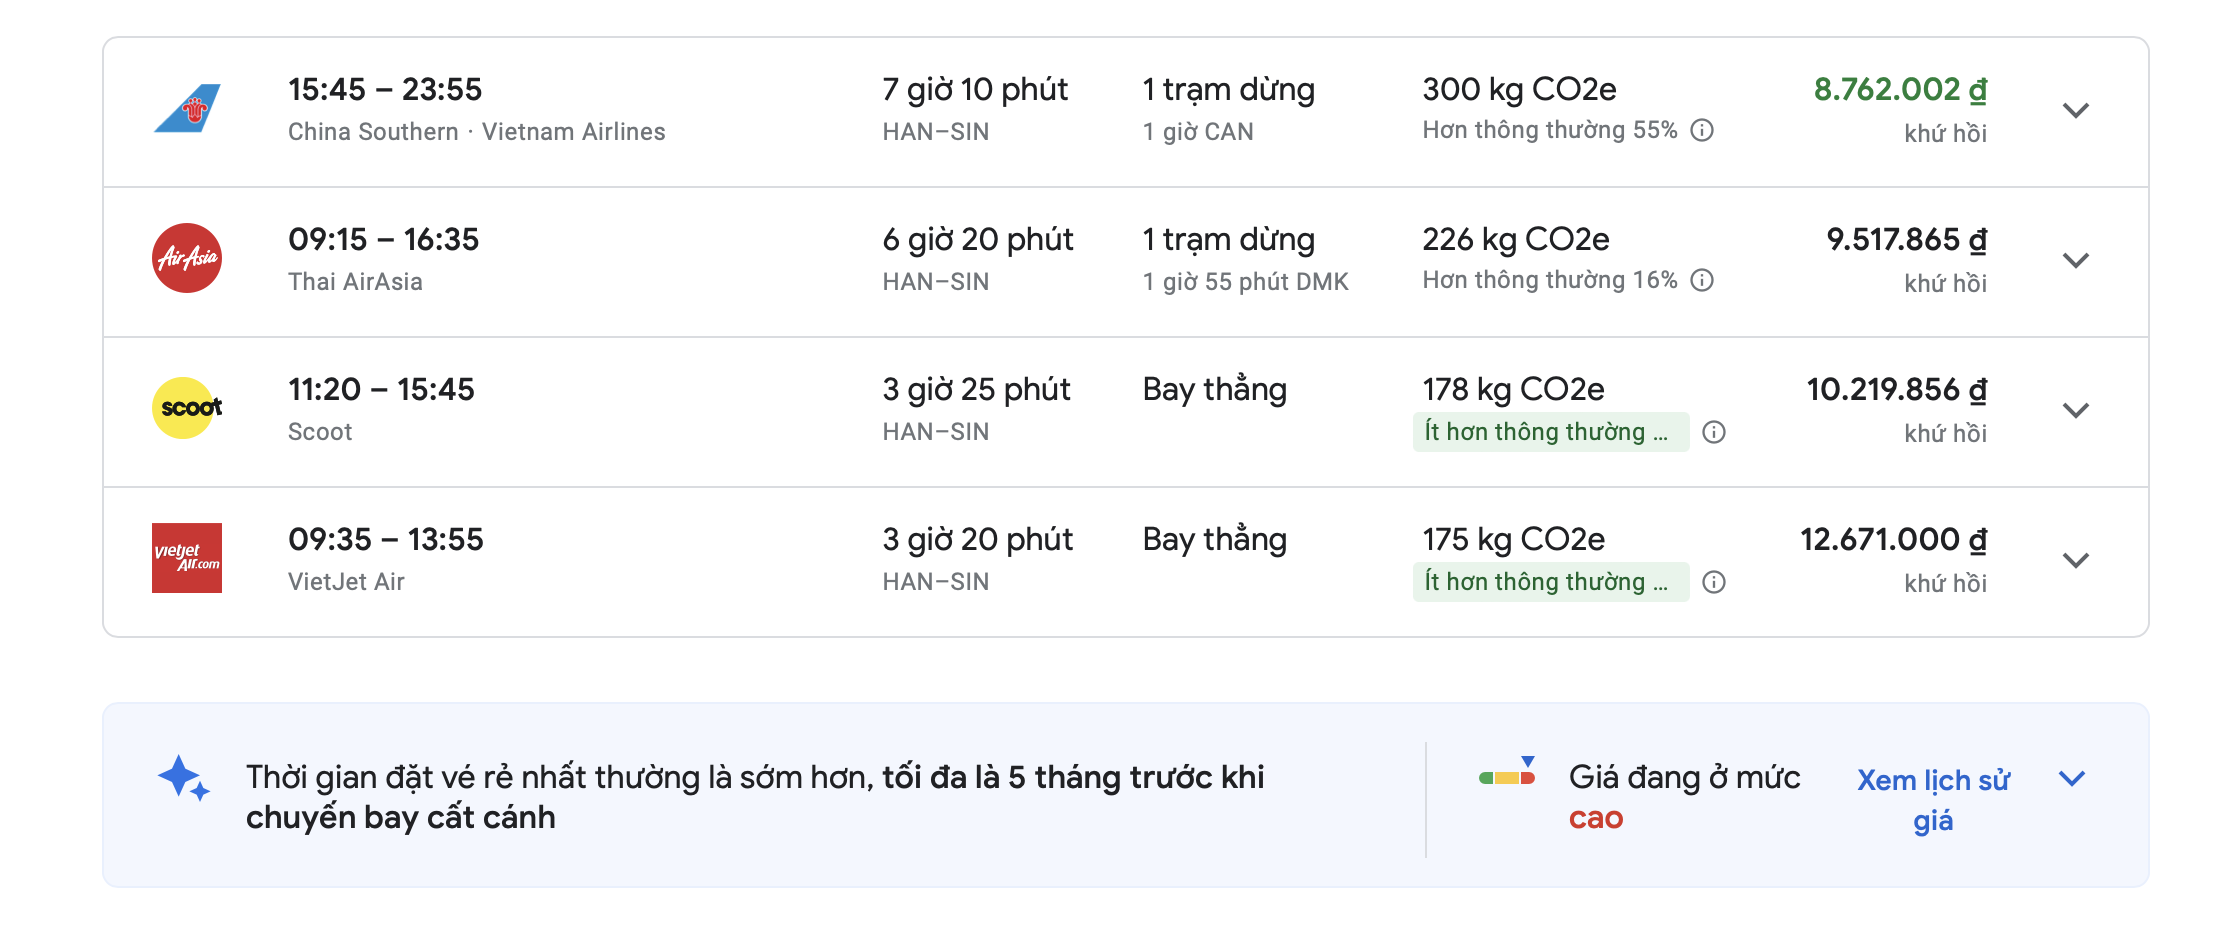Expand Scoot flight details chevron
This screenshot has width=2230, height=926.
(x=2076, y=410)
